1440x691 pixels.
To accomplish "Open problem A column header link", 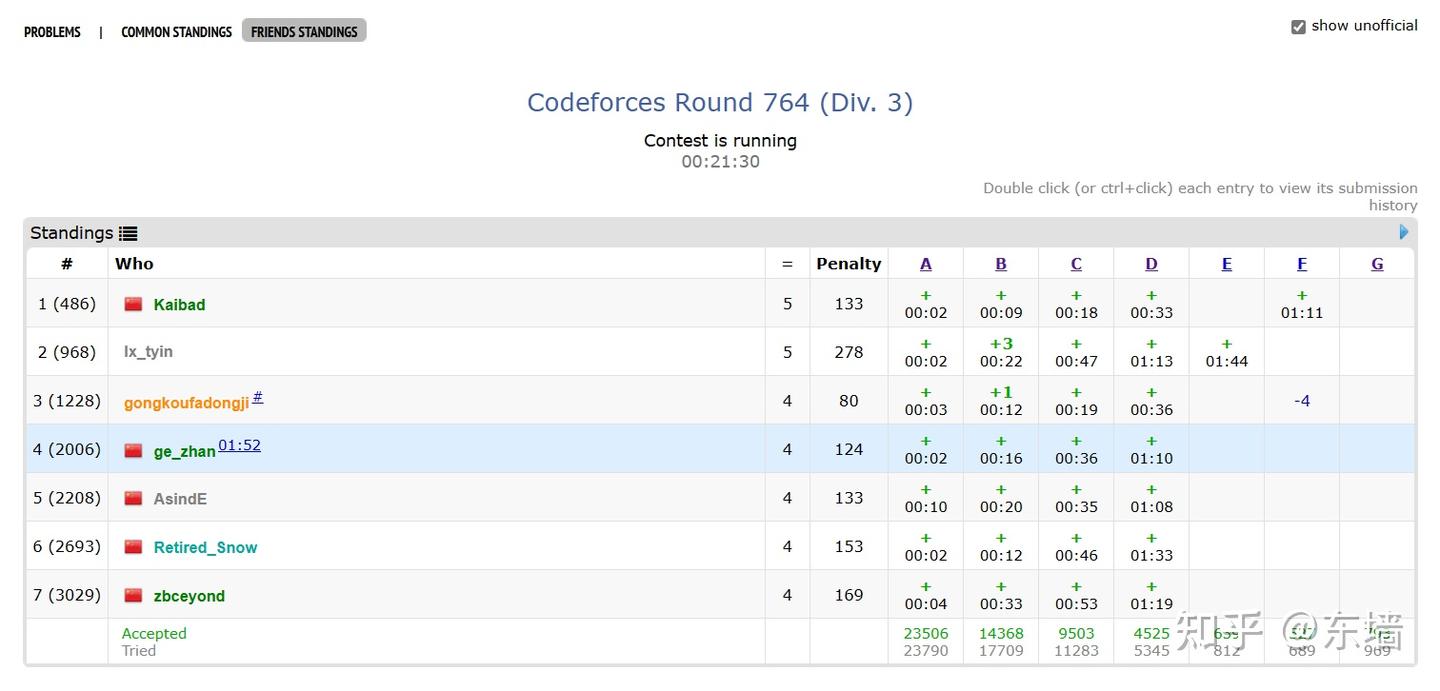I will point(926,264).
